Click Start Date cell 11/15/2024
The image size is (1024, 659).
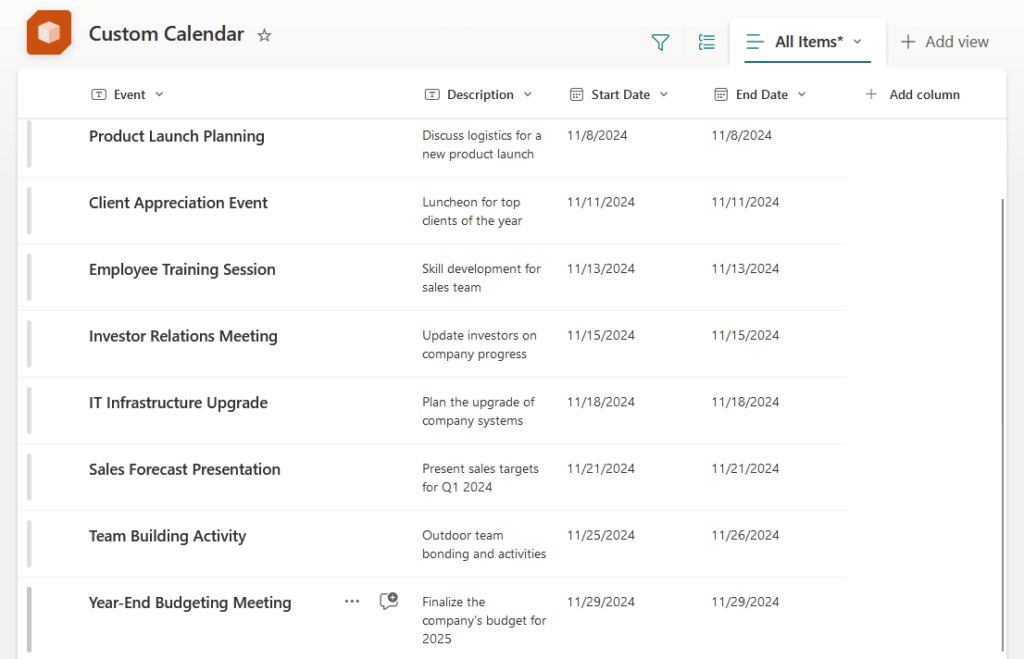click(x=601, y=335)
